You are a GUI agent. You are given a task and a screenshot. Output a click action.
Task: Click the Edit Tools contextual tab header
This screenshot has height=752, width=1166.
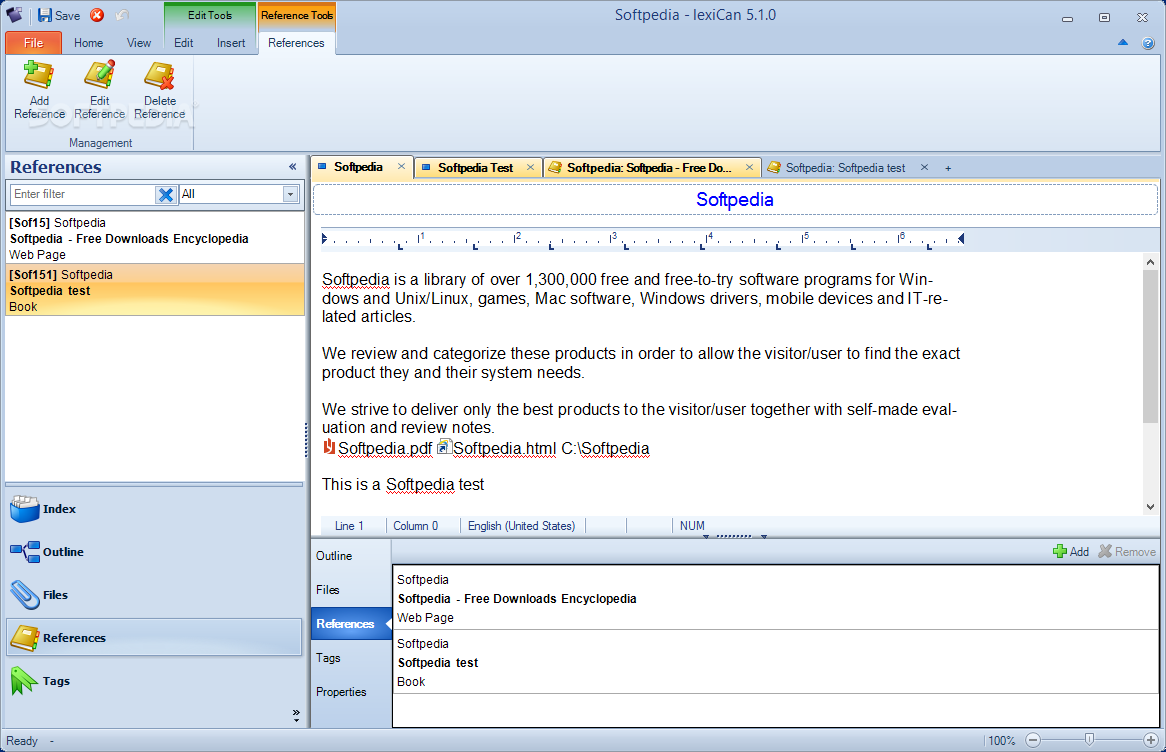pos(210,16)
